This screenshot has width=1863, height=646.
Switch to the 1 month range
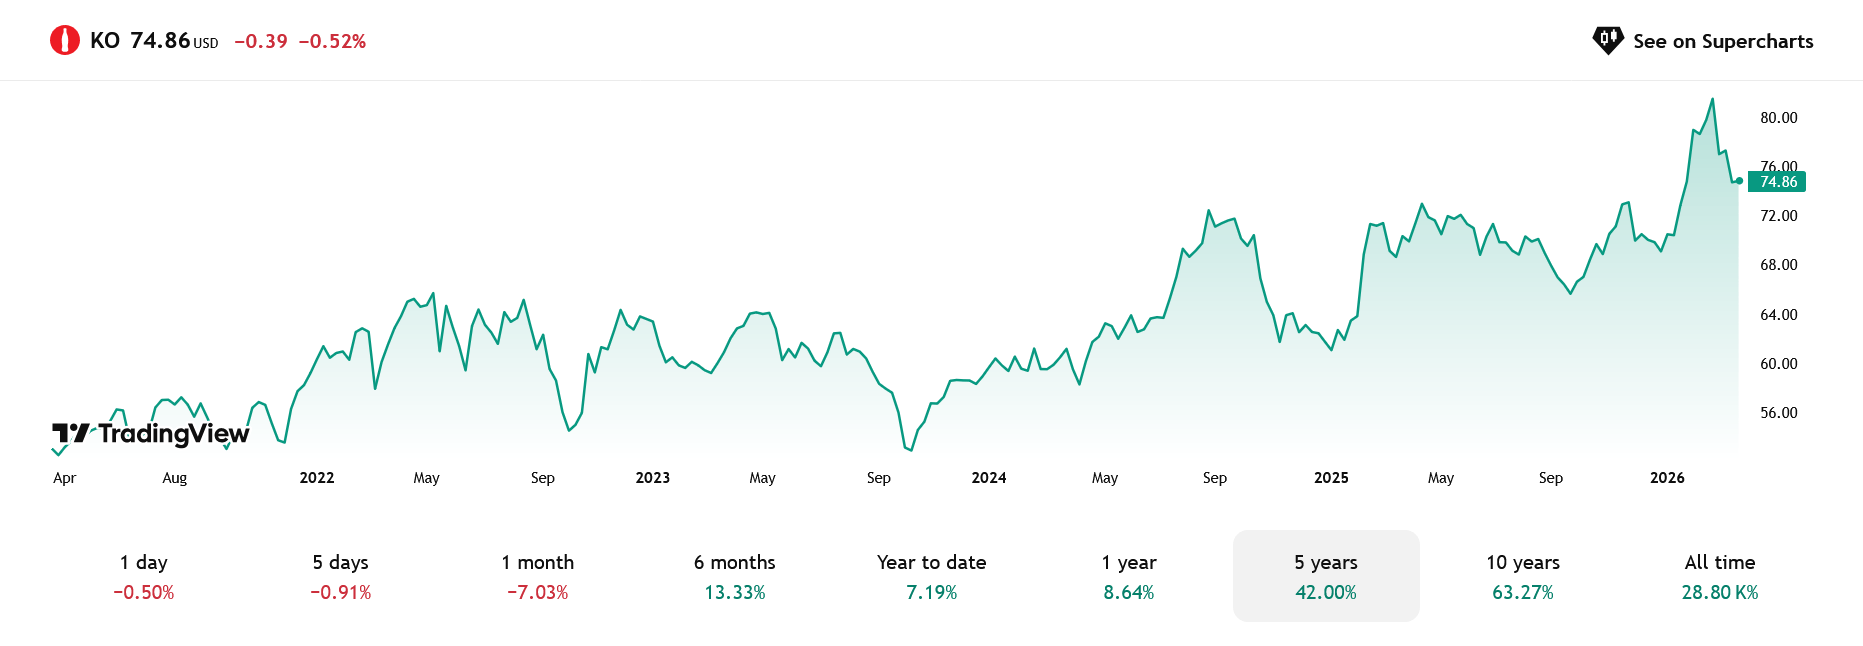(x=538, y=576)
